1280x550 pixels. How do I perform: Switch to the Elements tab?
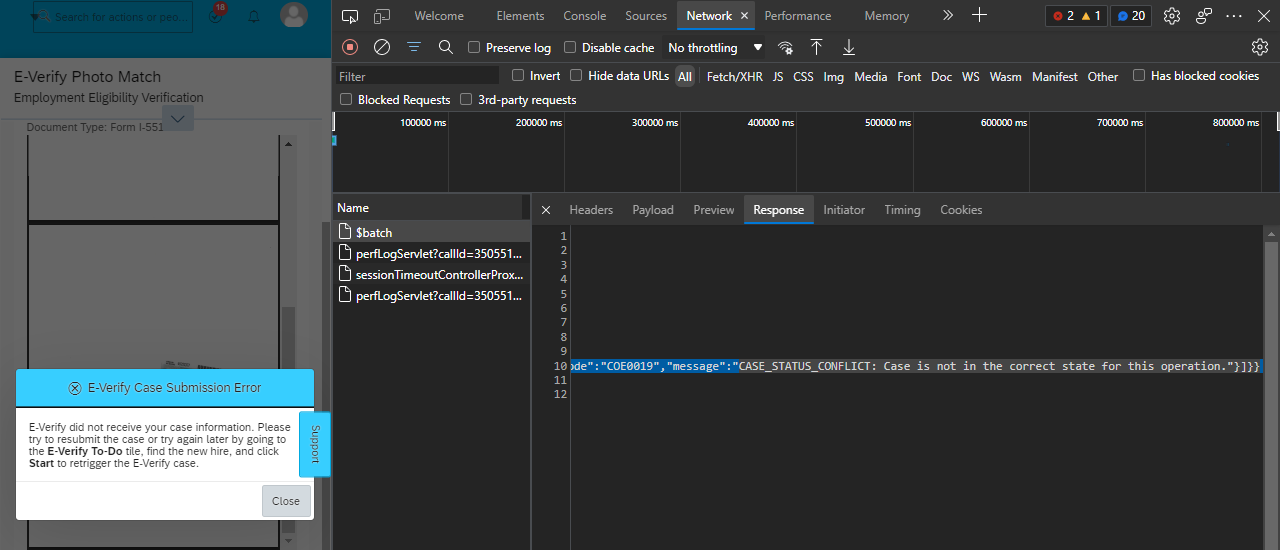coord(520,16)
